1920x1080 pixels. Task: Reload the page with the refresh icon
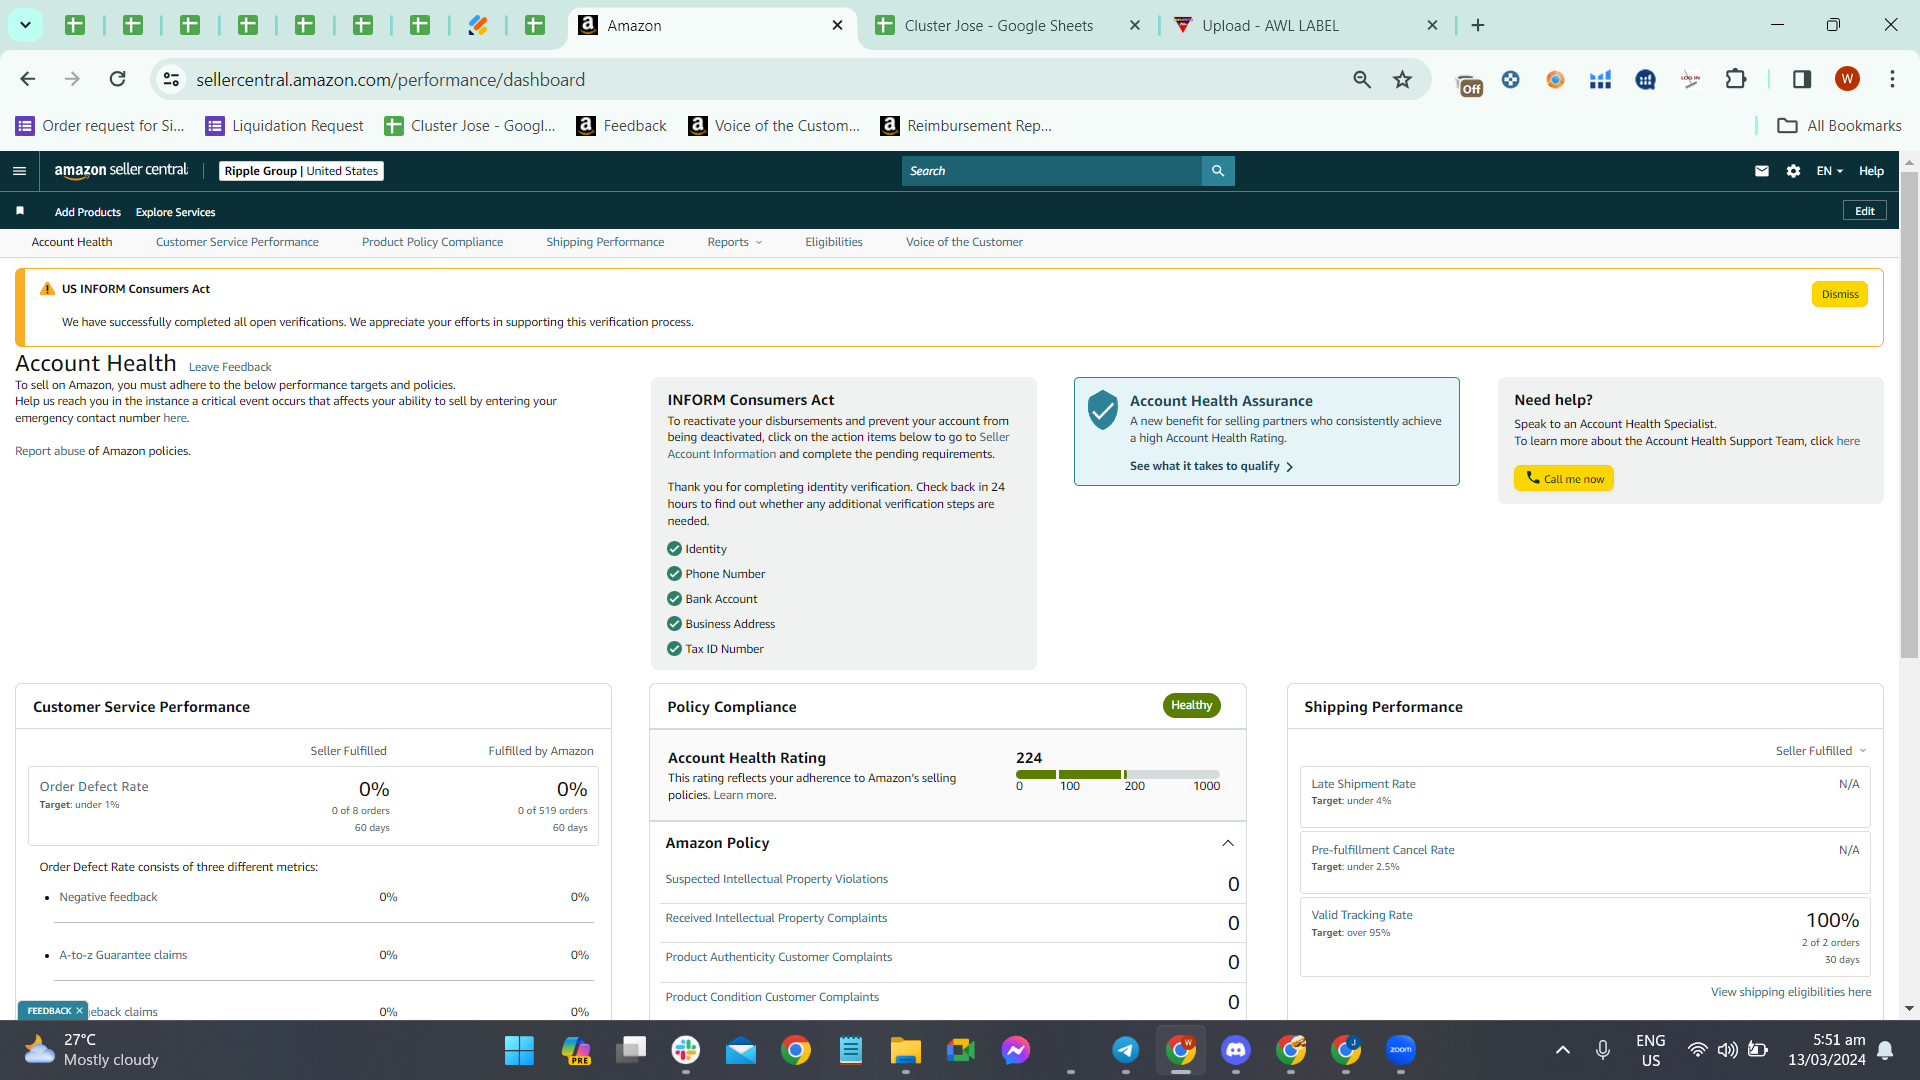coord(117,79)
